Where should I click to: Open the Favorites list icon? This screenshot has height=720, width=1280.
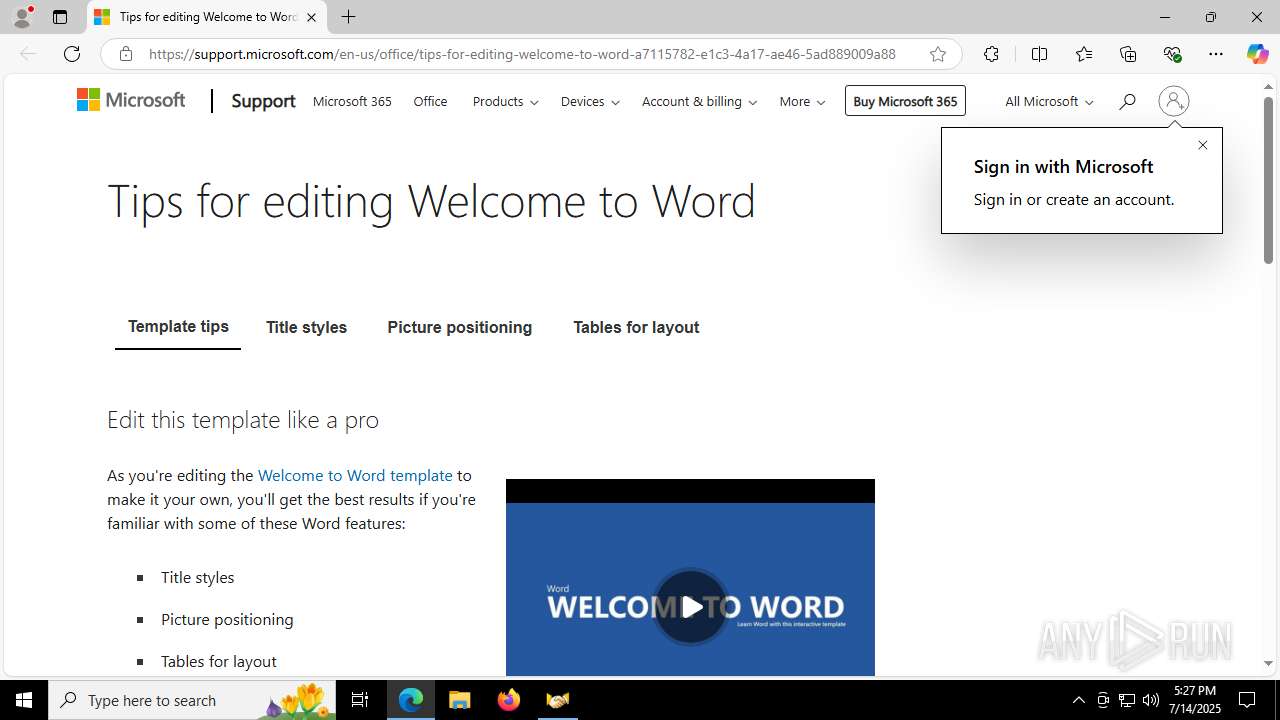(x=1084, y=54)
